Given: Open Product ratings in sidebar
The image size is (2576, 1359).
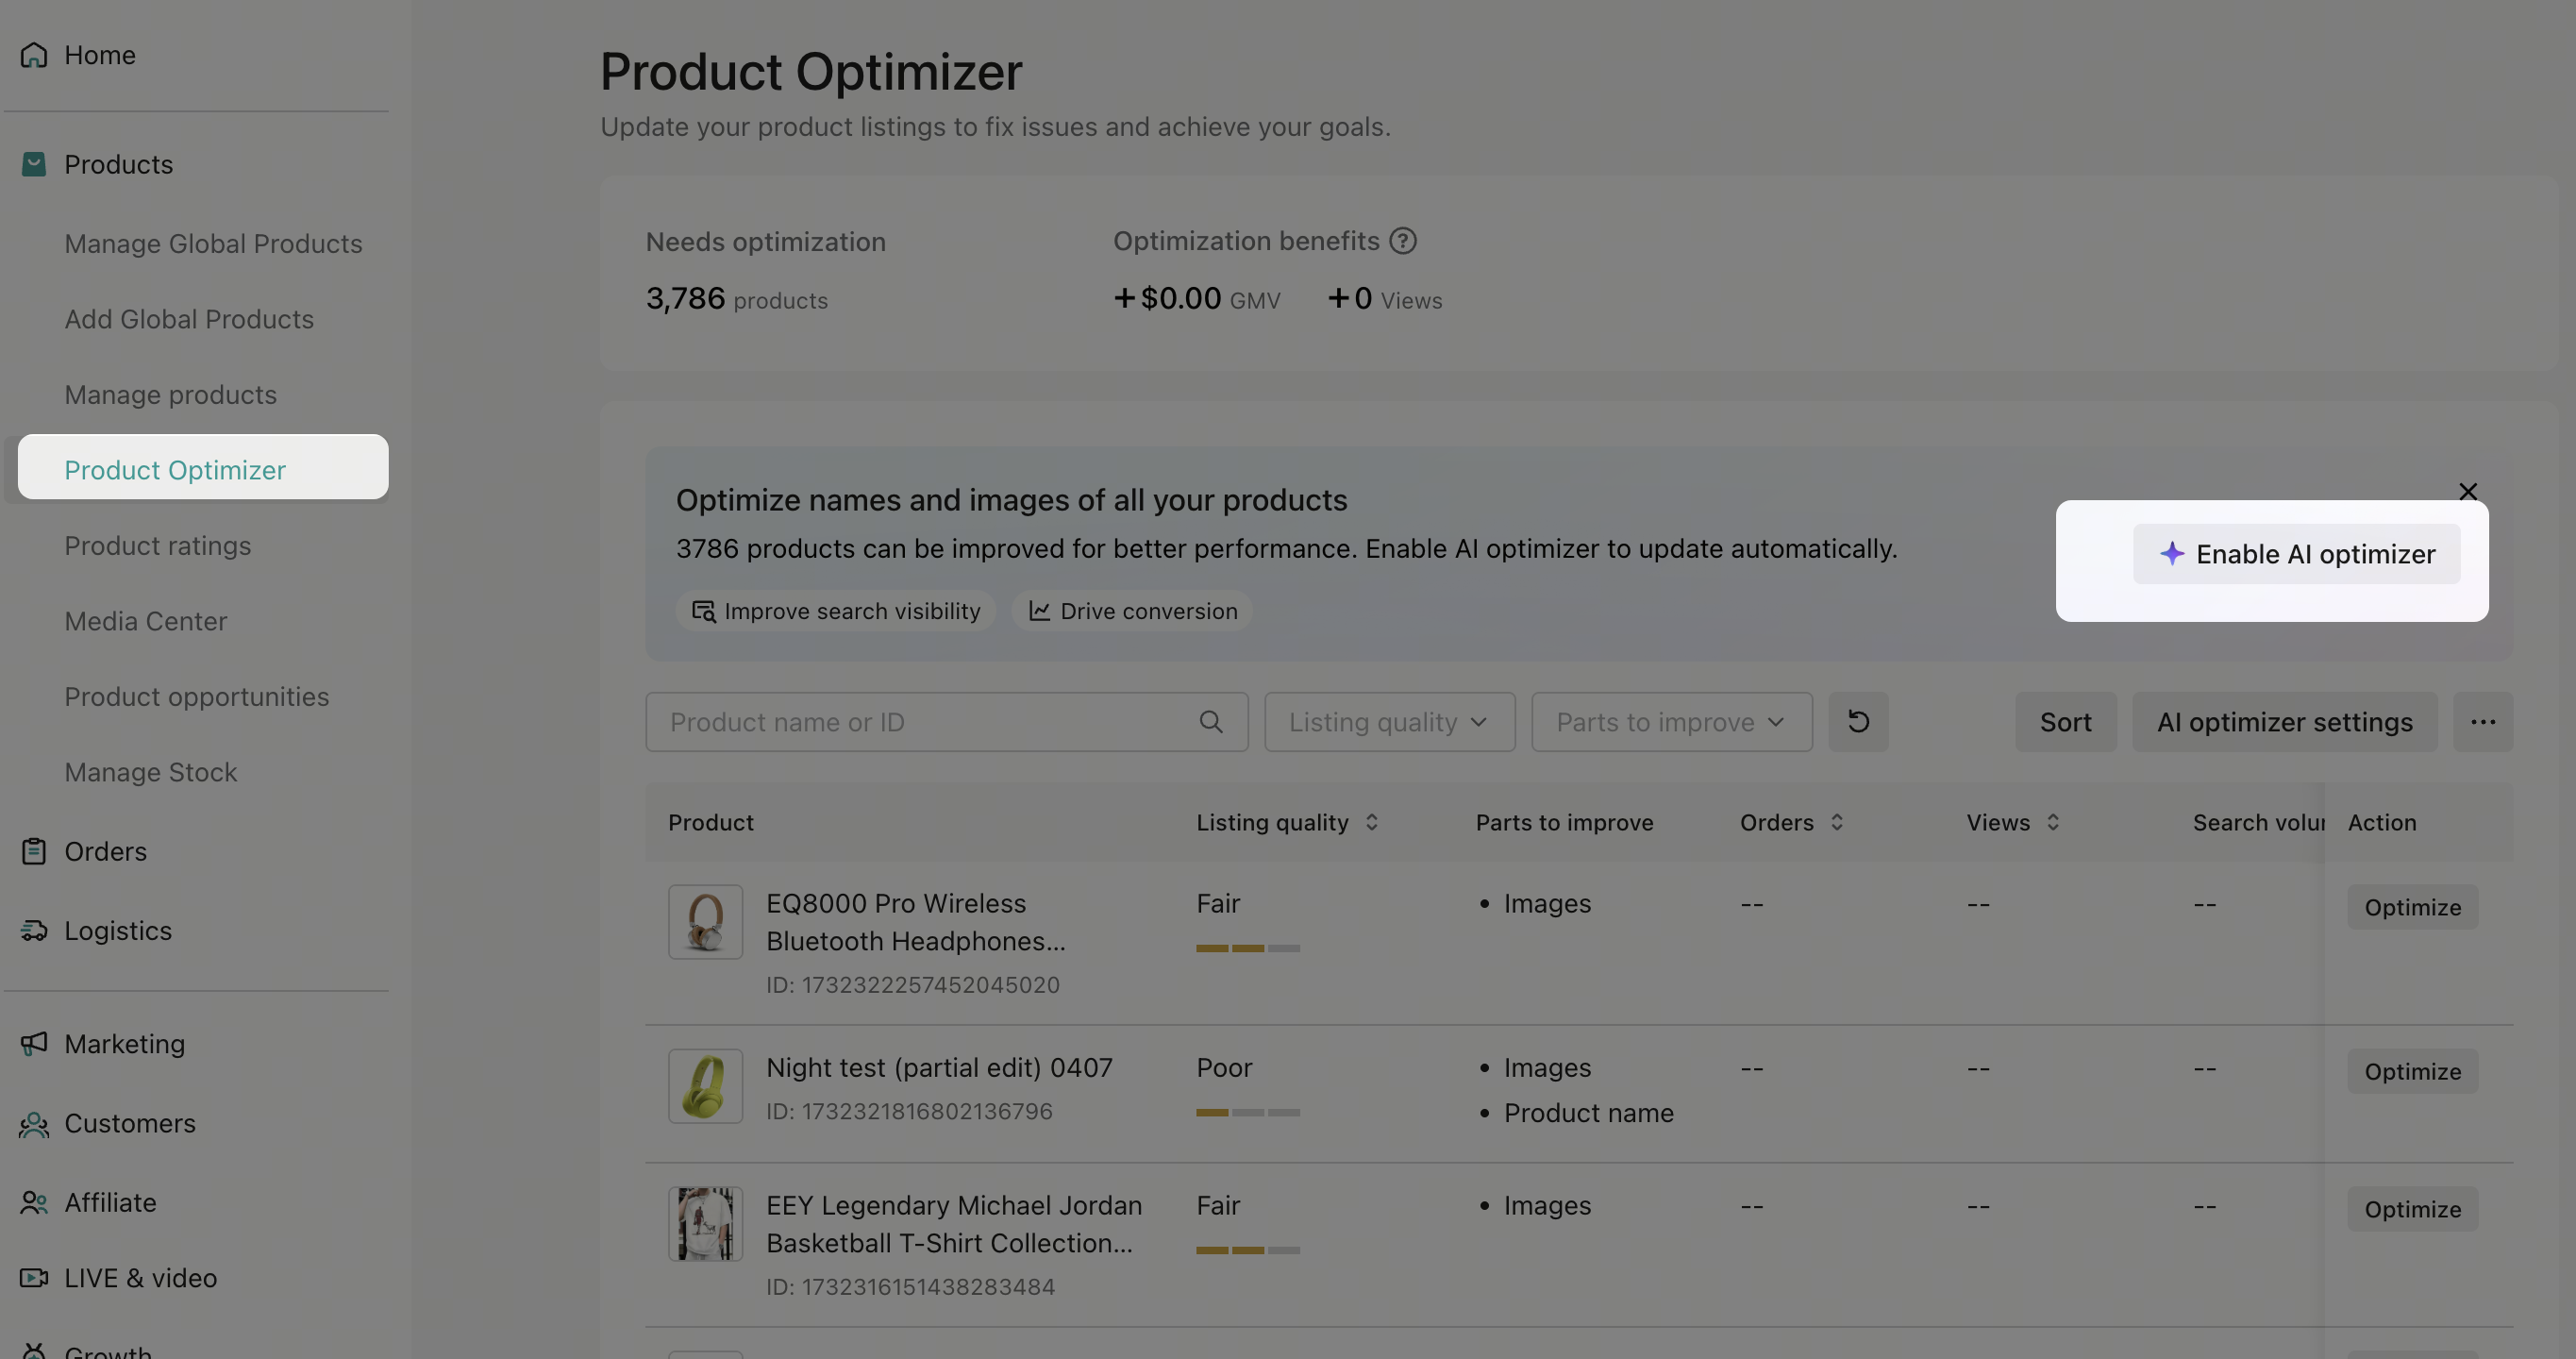Looking at the screenshot, I should [x=158, y=546].
